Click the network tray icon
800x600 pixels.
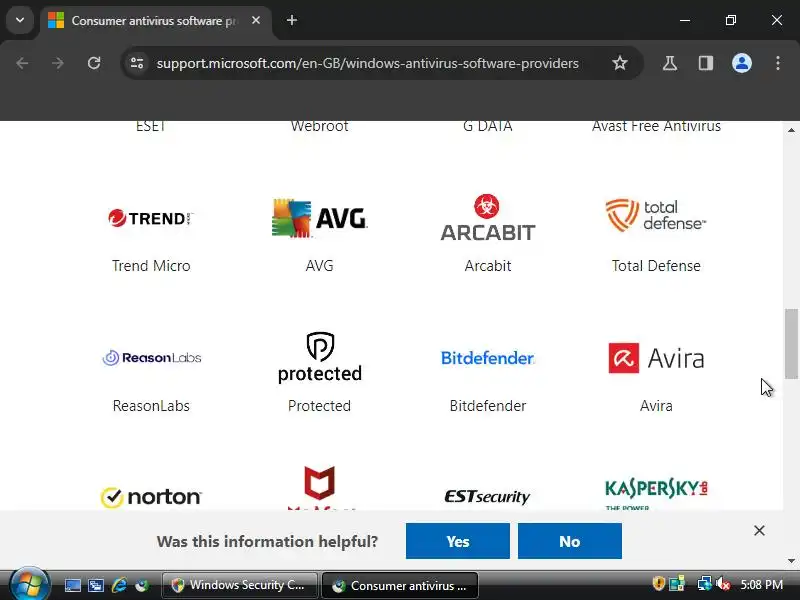[x=705, y=584]
